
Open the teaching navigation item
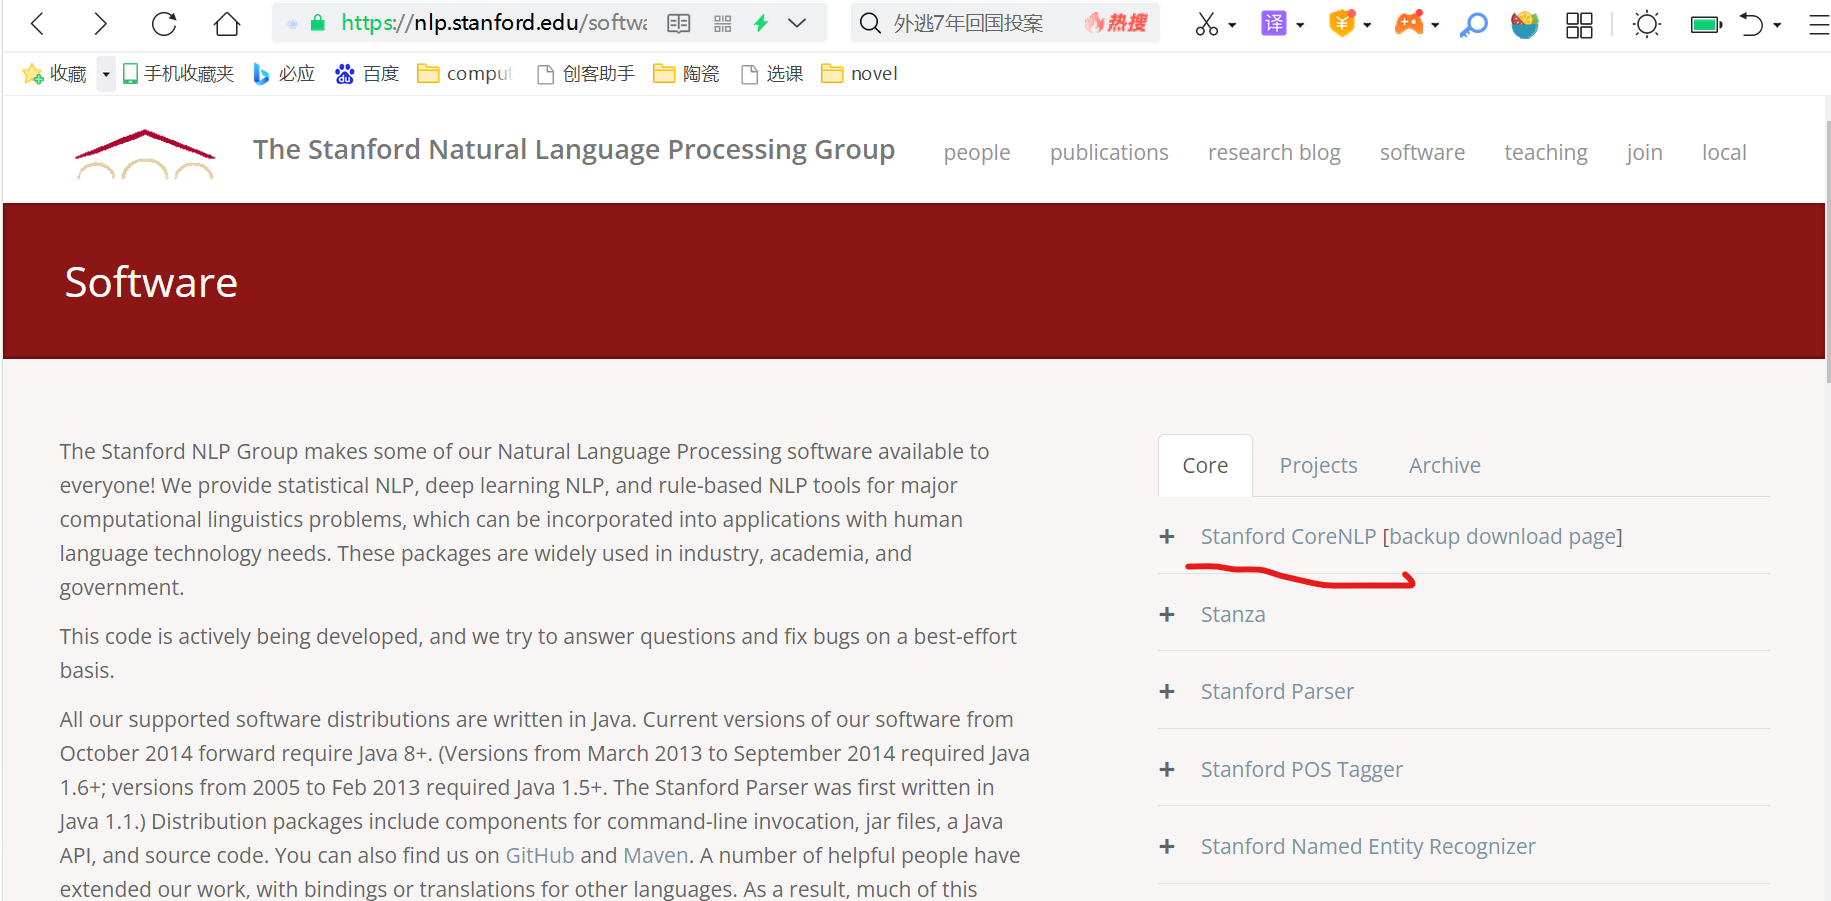pyautogui.click(x=1546, y=152)
